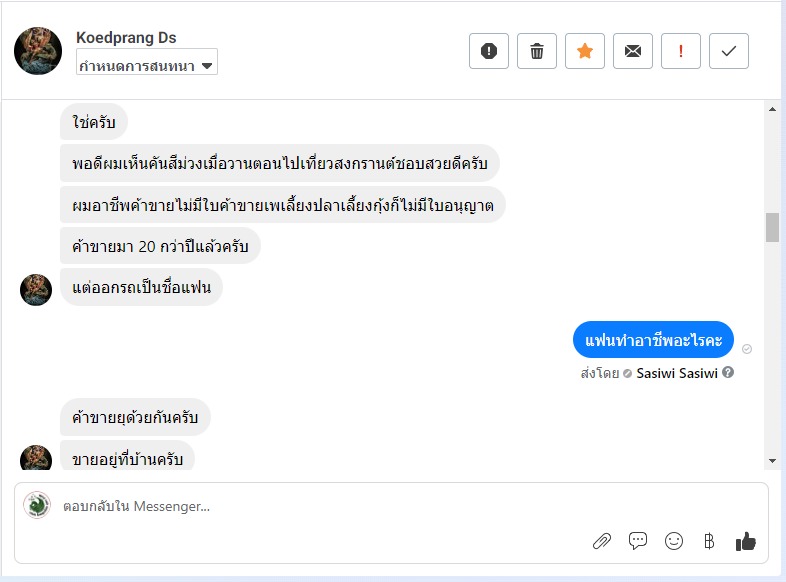Click the chat scrollbar down arrow
786x582 pixels.
772,460
